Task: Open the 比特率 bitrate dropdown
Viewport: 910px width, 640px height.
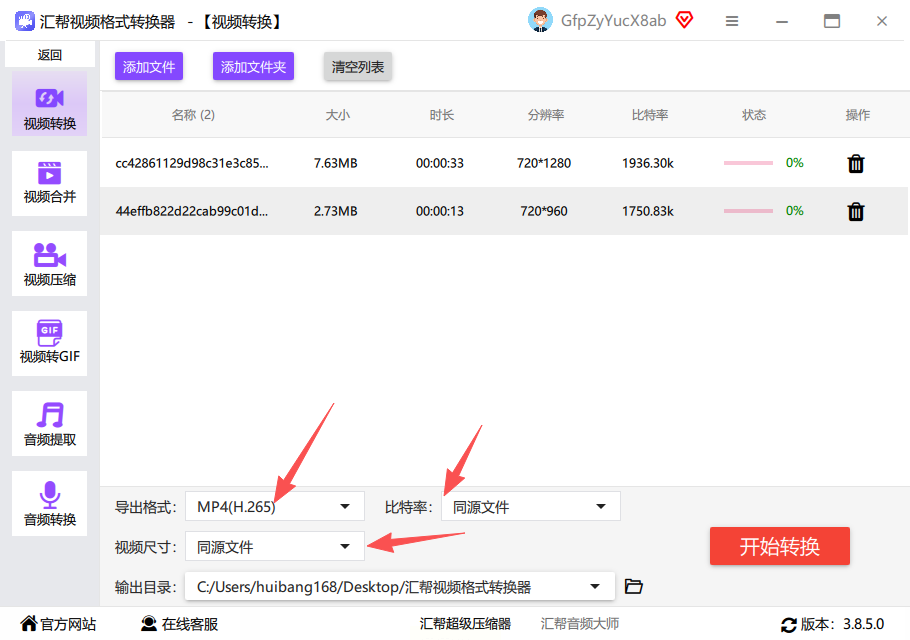Action: [530, 507]
